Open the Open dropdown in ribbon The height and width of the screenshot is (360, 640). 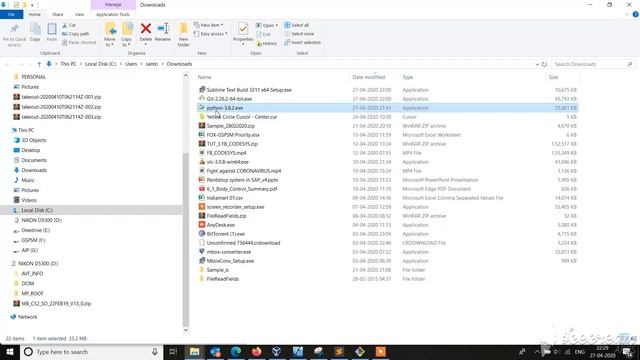click(267, 25)
